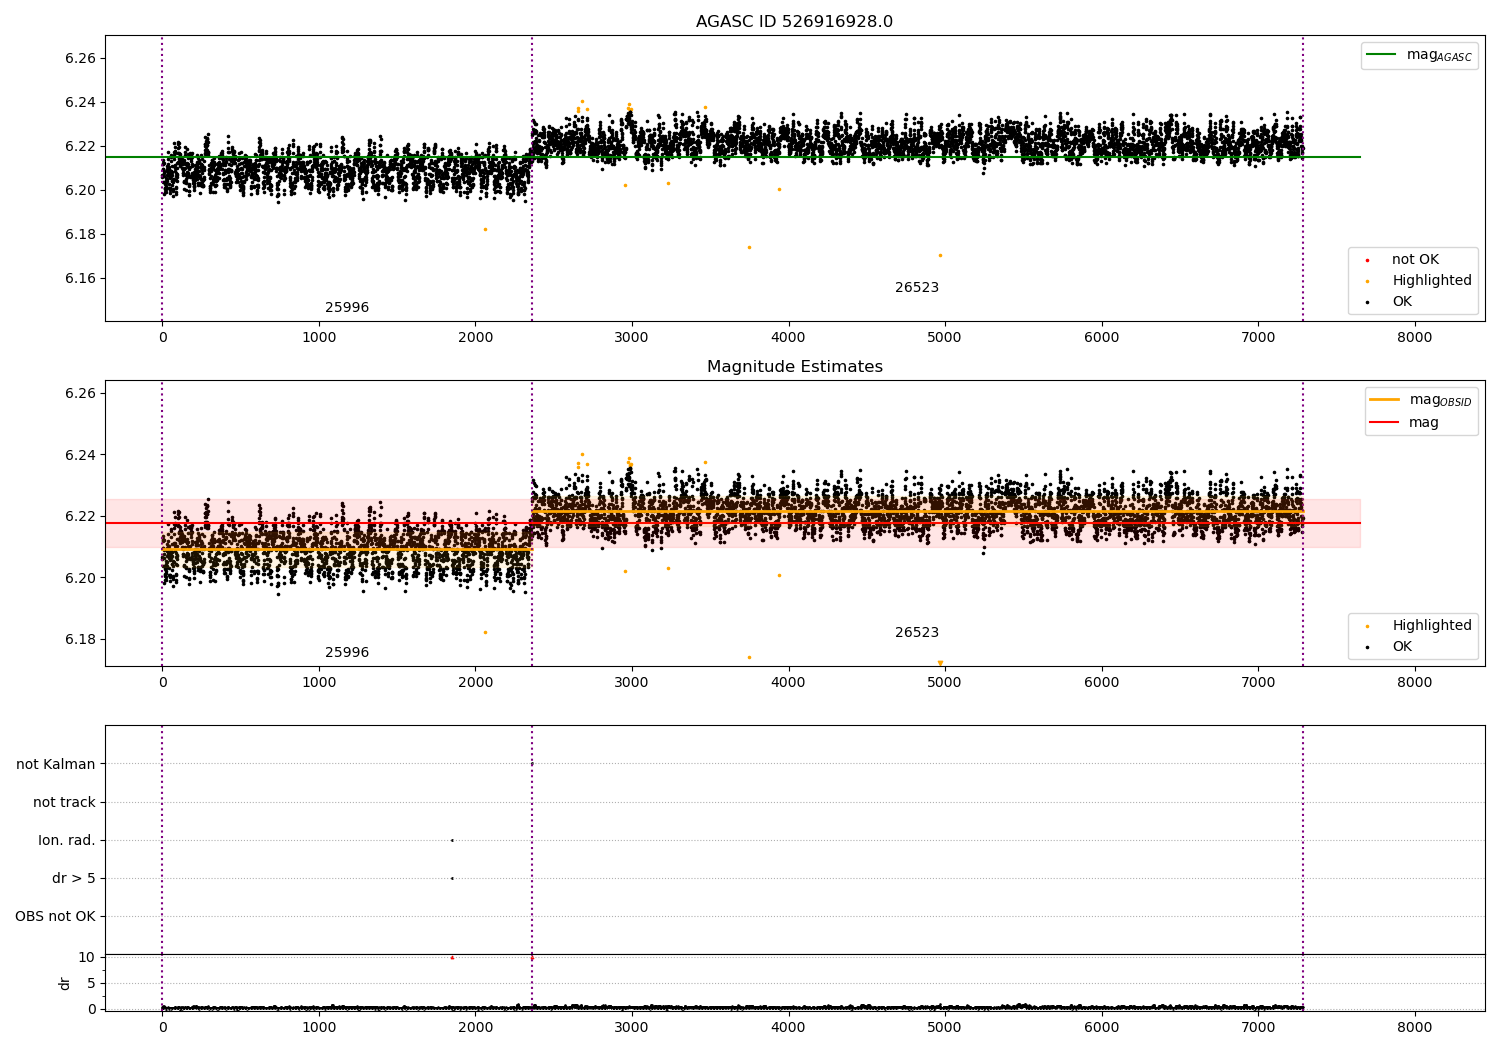
Task: Click the obsid label "26523" in the top plot
Action: click(917, 288)
